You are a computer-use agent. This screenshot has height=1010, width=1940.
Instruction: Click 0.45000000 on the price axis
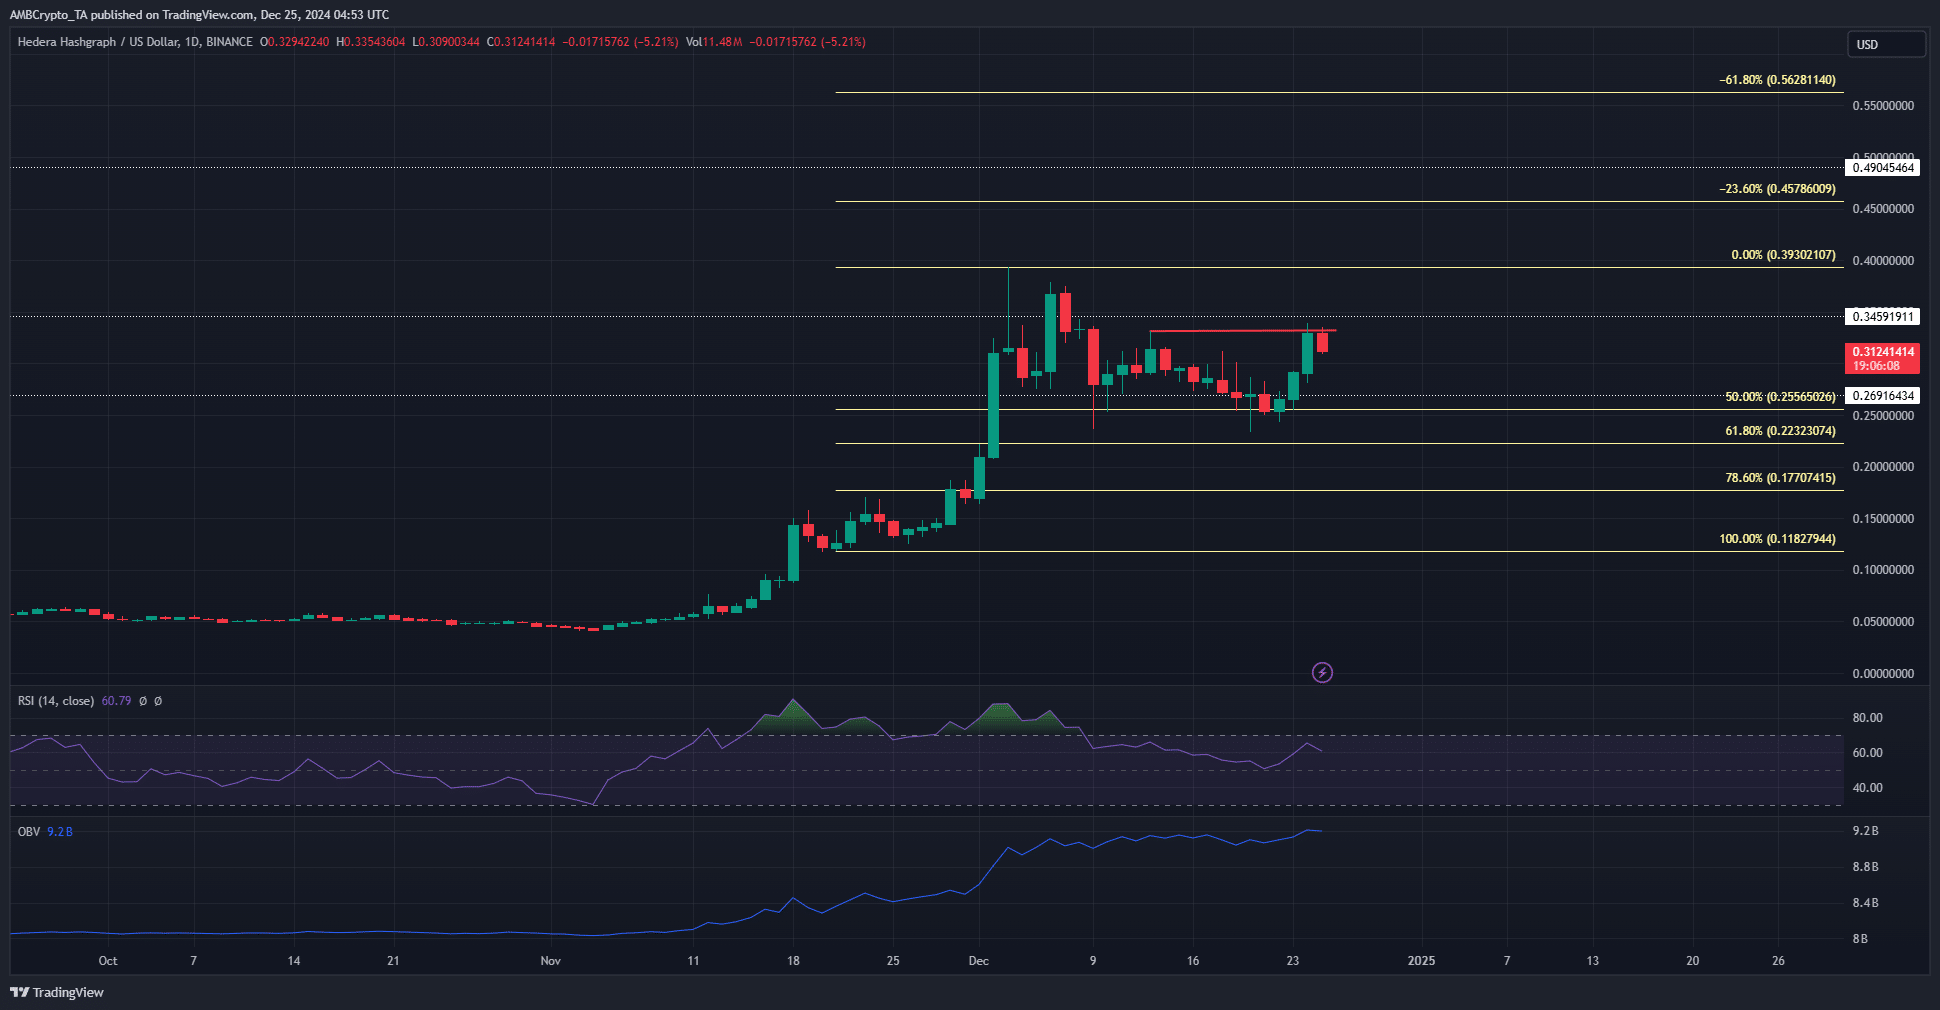1883,209
